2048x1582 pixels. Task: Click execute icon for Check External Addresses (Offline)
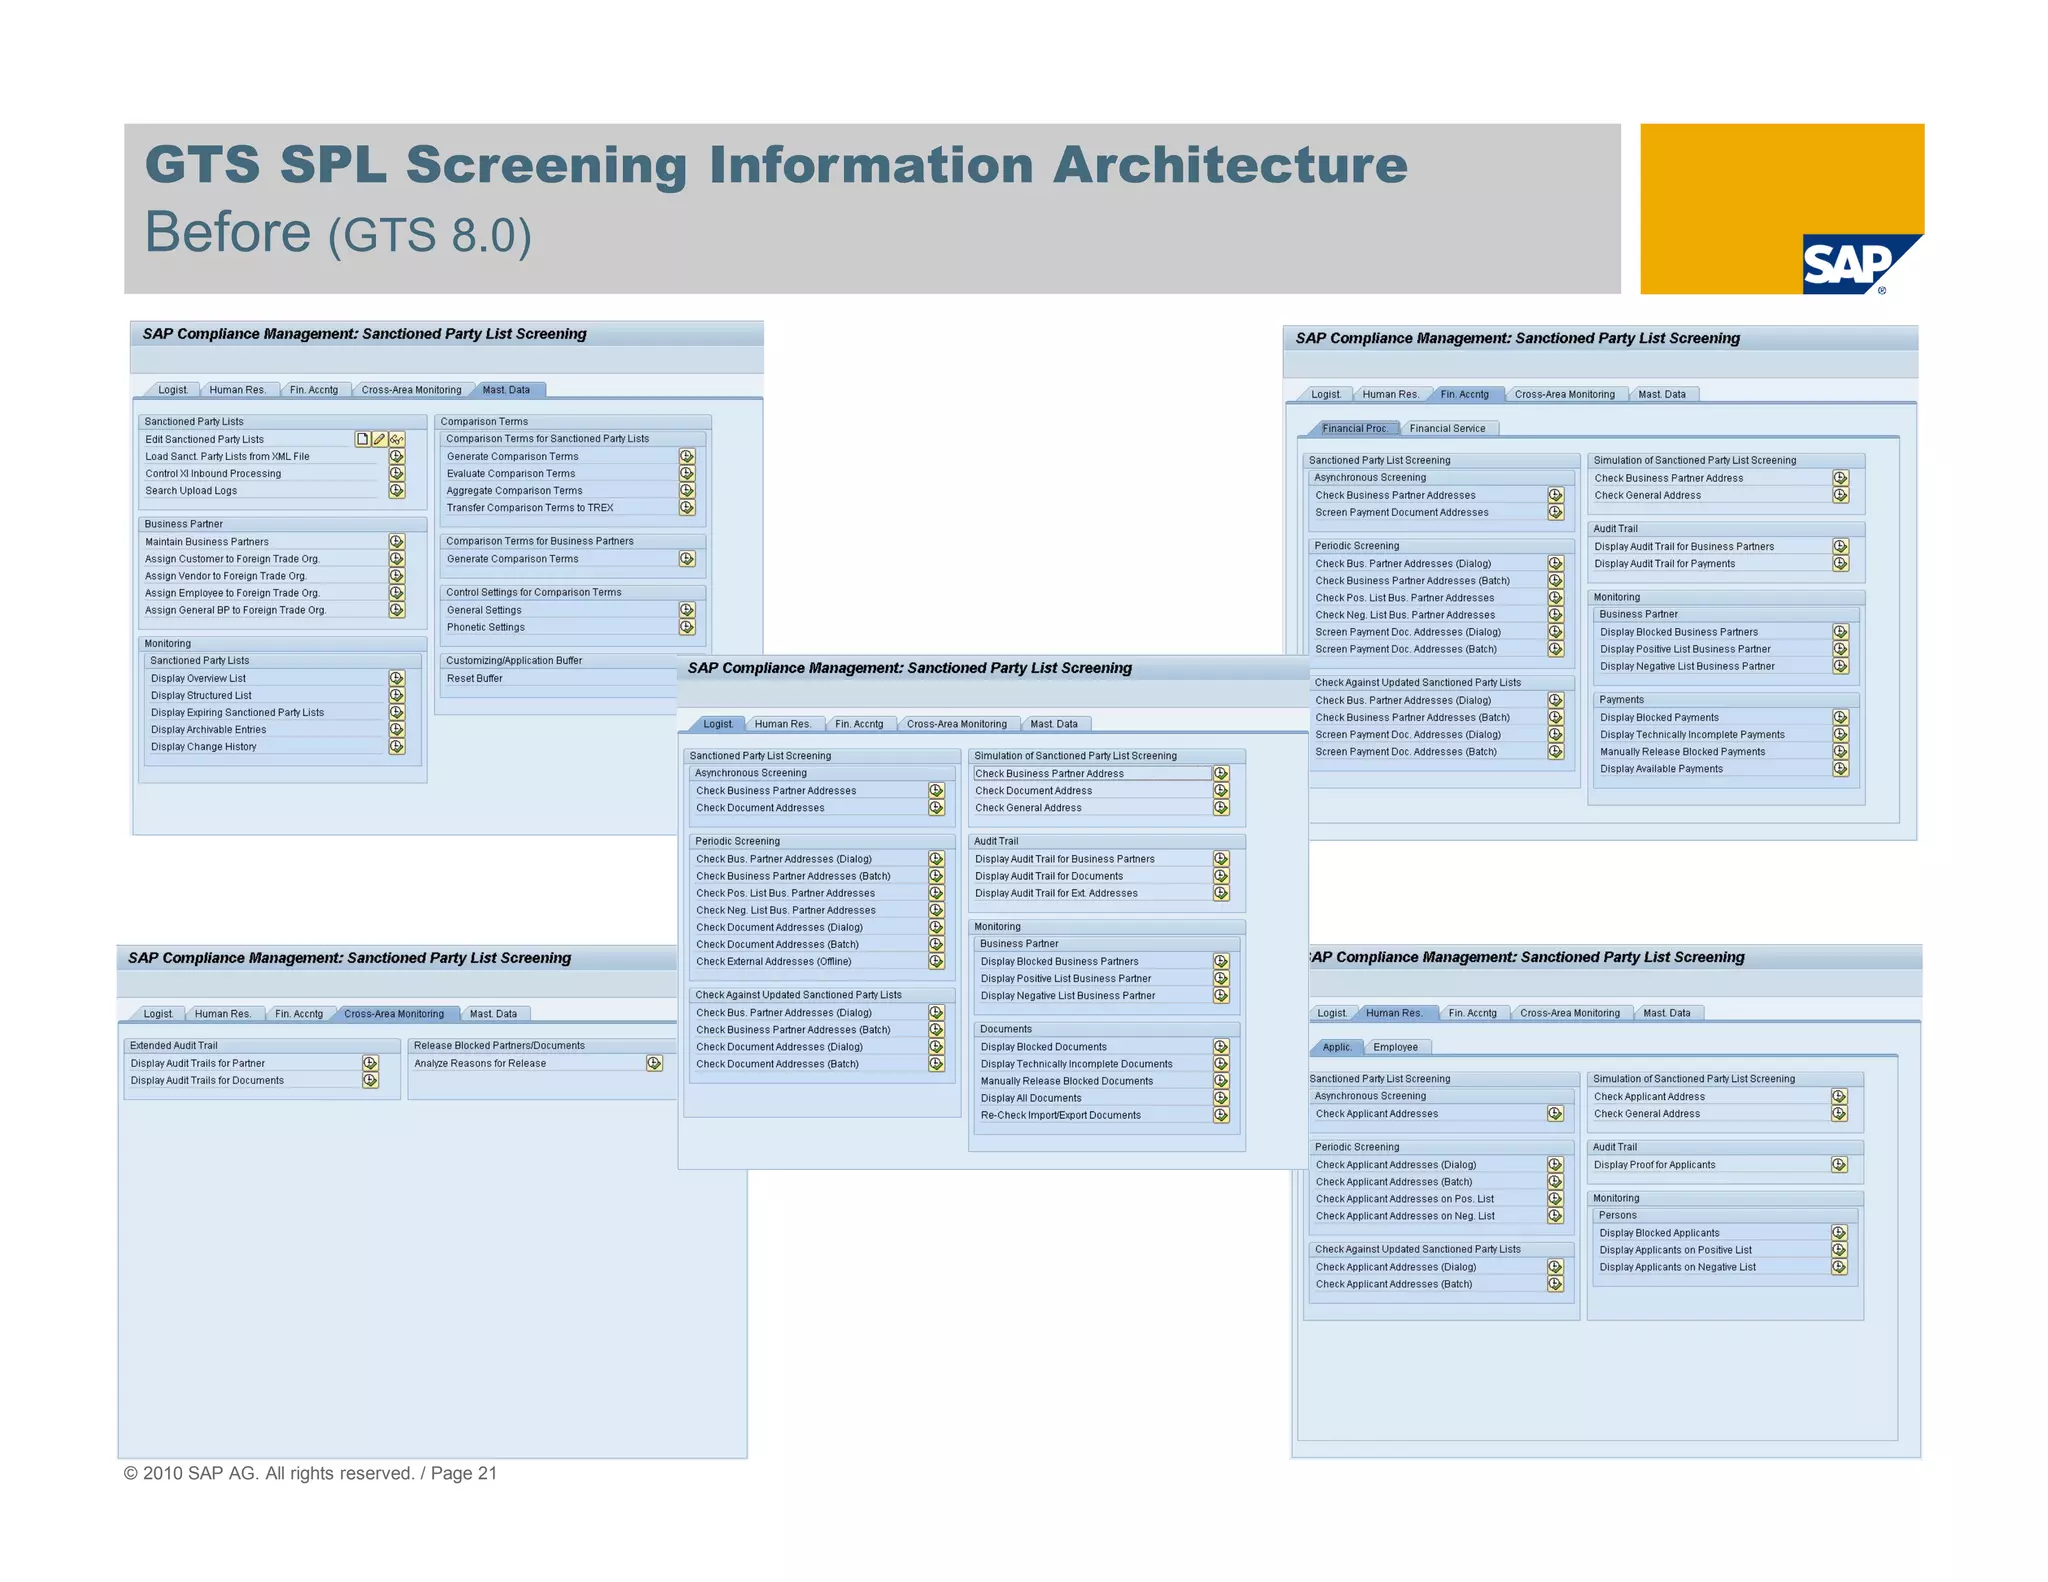pyautogui.click(x=936, y=961)
